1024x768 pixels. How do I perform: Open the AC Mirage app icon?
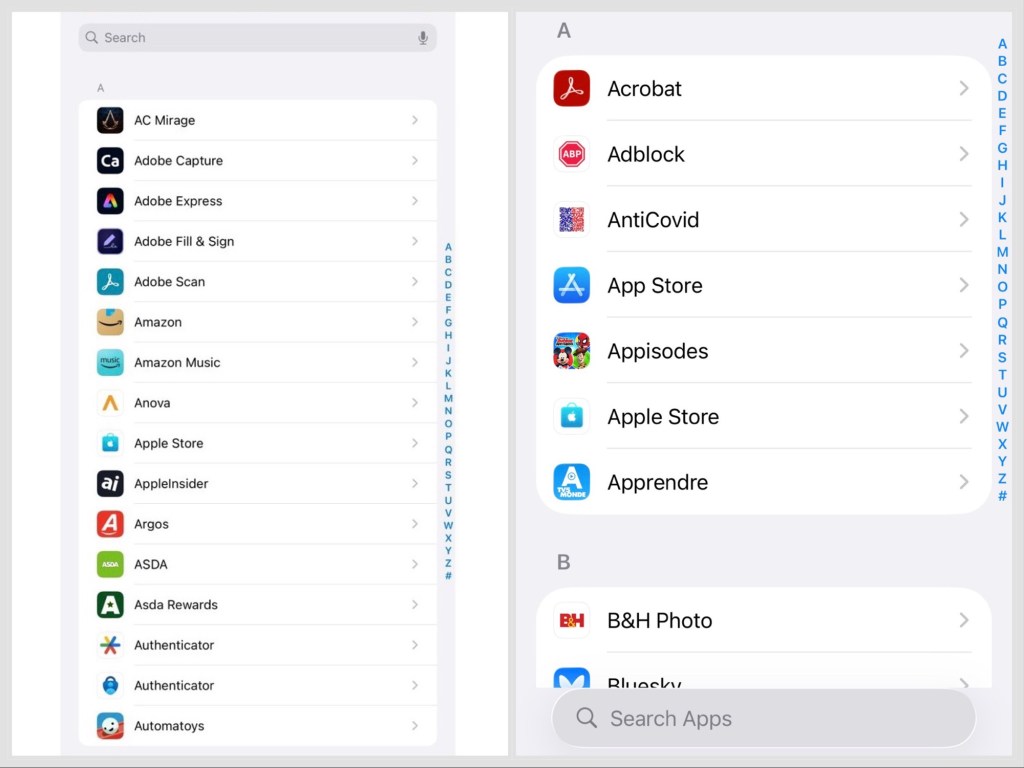pos(110,120)
